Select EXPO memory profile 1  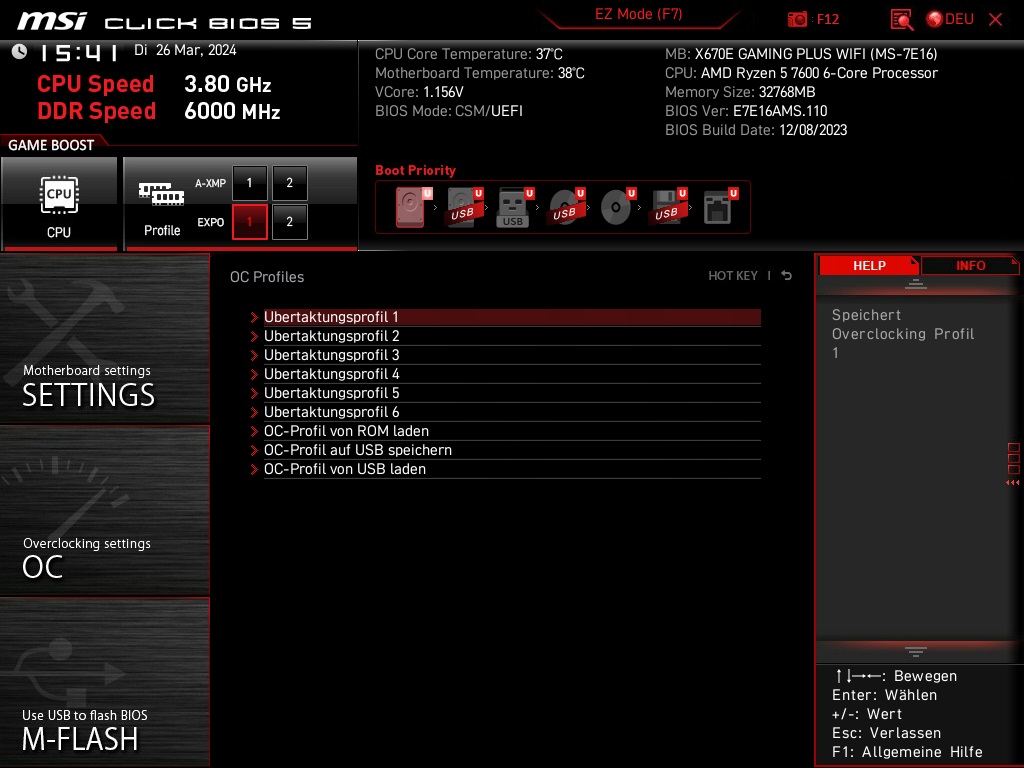tap(249, 222)
